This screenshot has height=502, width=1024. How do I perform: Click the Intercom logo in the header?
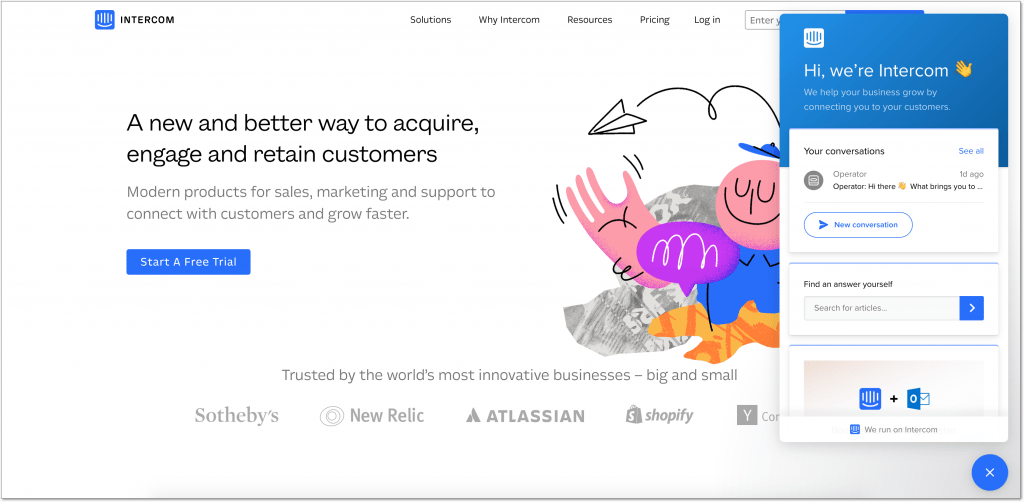135,20
